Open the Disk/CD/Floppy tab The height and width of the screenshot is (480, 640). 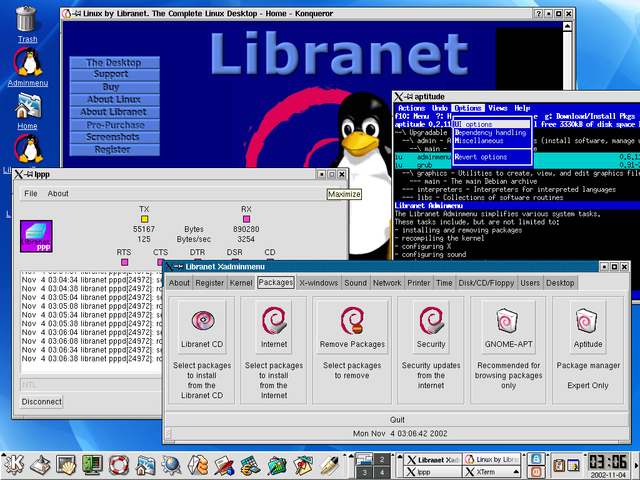click(x=486, y=283)
